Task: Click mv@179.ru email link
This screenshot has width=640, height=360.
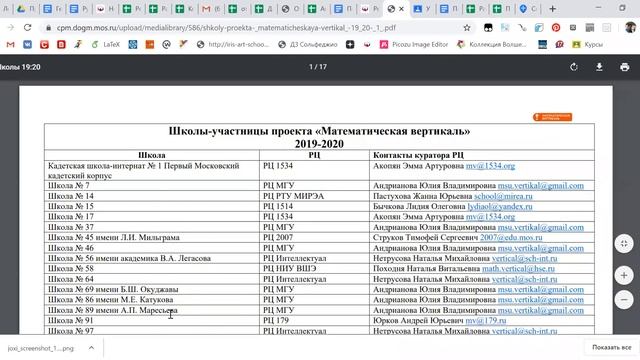Action: pyautogui.click(x=486, y=321)
